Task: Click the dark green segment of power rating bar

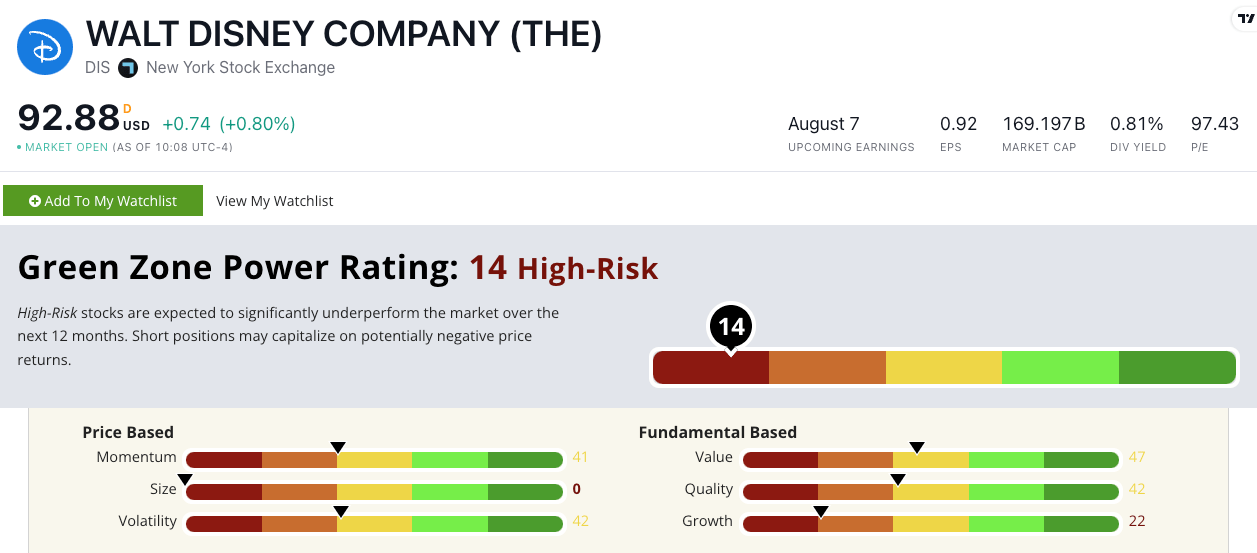Action: [x=1178, y=367]
